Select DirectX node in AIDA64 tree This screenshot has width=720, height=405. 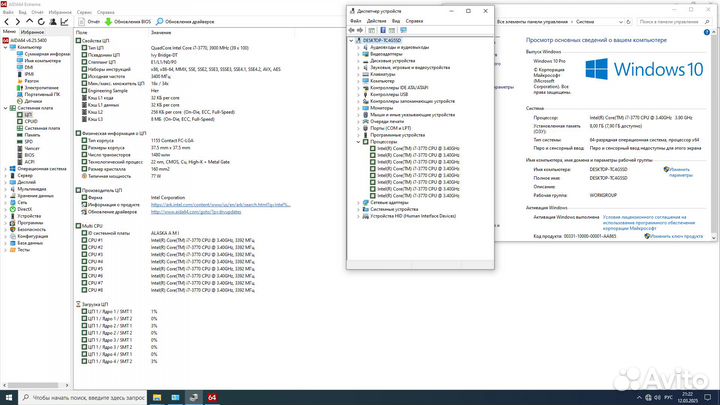click(24, 209)
